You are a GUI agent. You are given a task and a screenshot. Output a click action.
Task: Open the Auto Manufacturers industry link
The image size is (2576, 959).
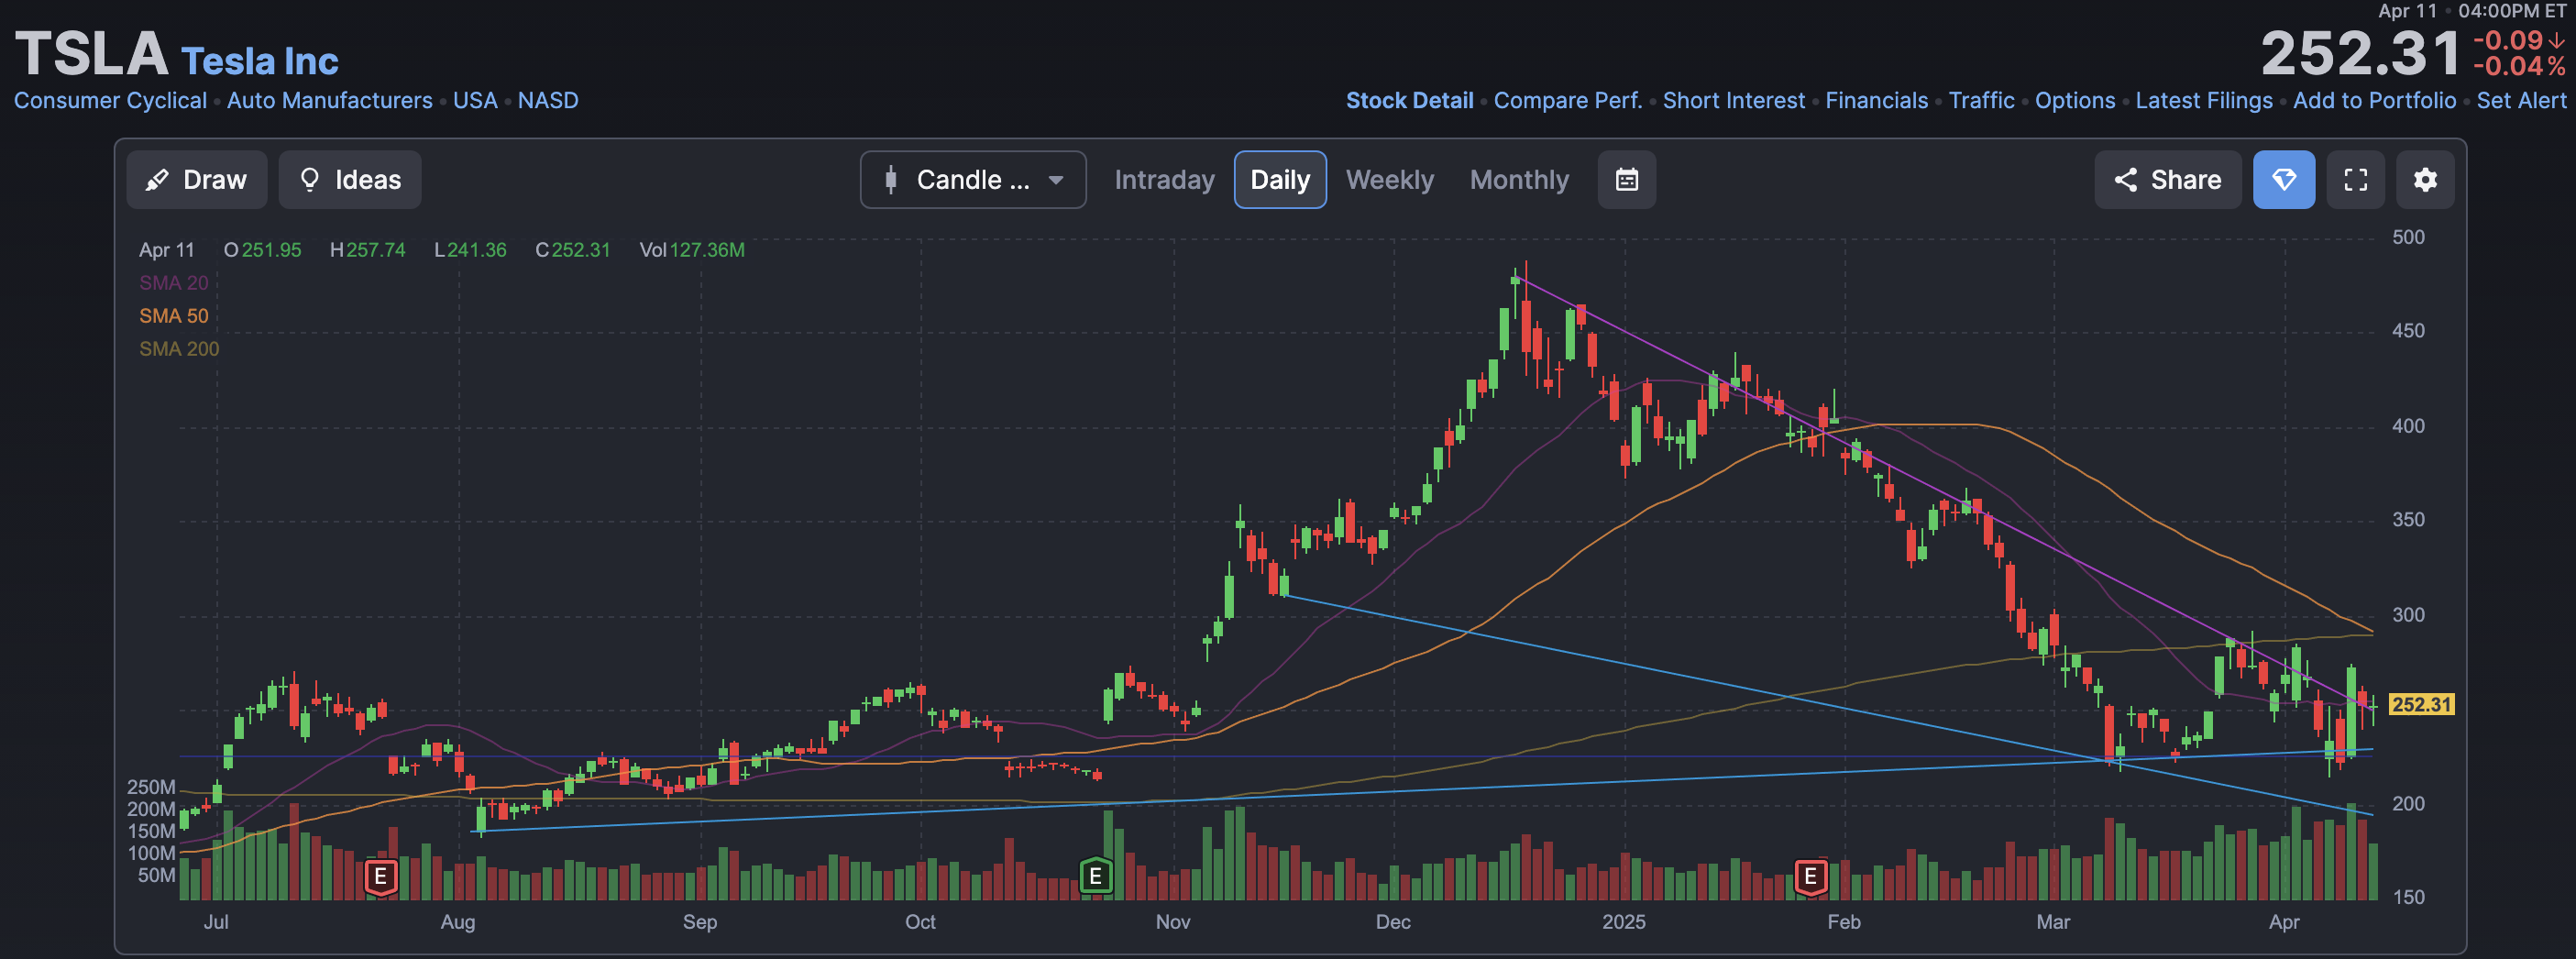(x=329, y=101)
